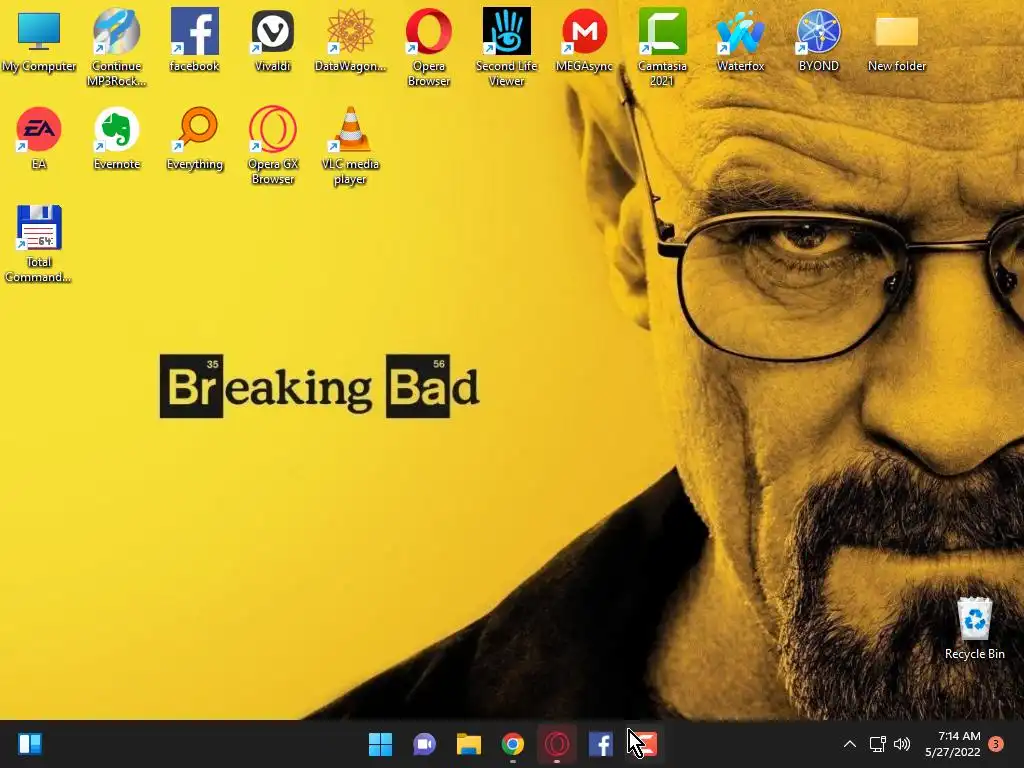Select the New folder on the desktop

[x=897, y=41]
